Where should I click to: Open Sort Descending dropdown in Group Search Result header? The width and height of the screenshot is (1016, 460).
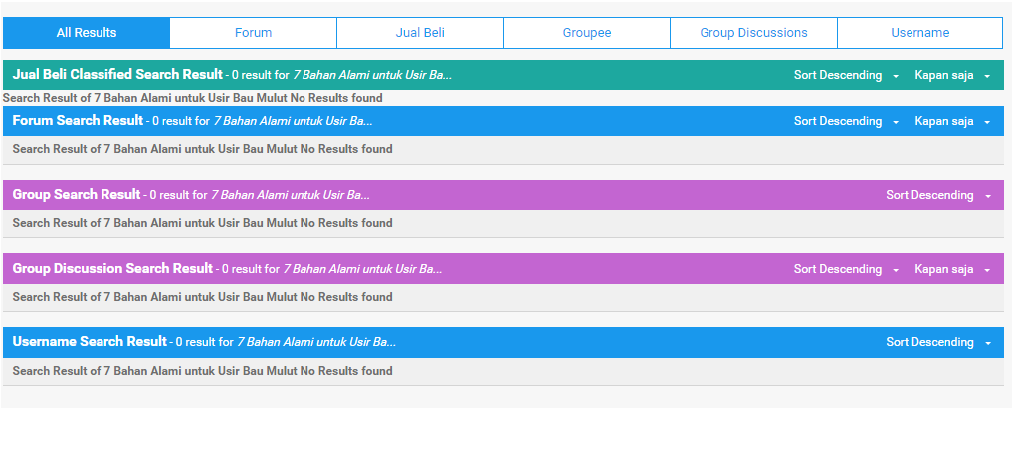click(x=939, y=195)
